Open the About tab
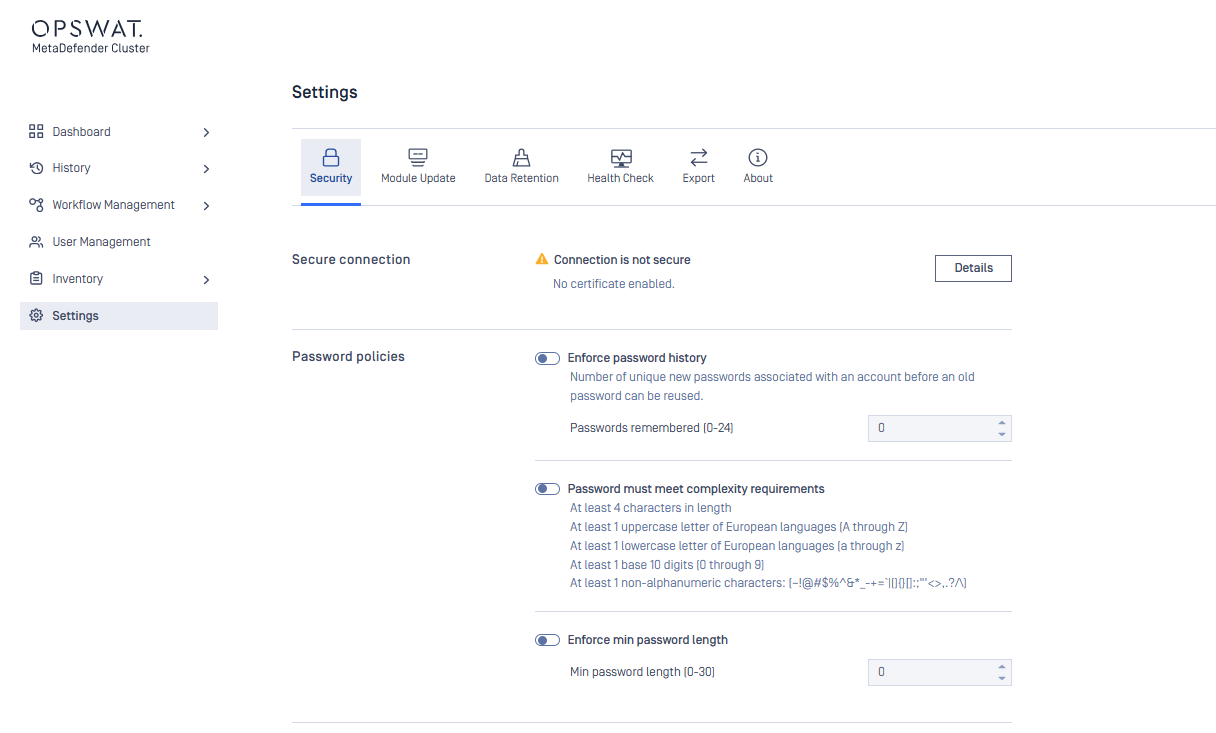1216x733 pixels. point(758,166)
